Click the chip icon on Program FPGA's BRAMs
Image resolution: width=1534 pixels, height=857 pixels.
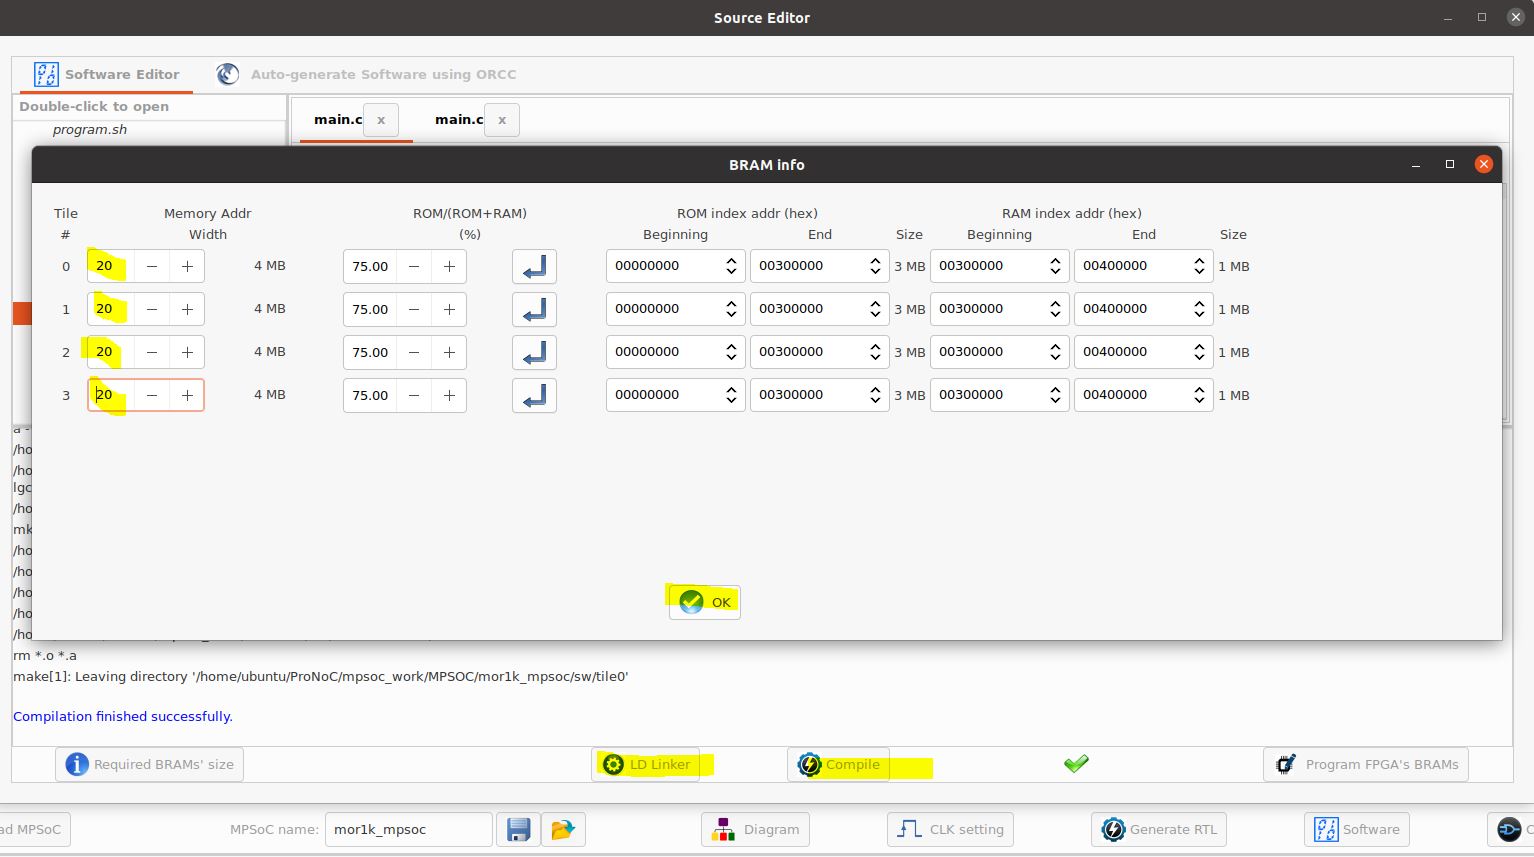pos(1286,764)
